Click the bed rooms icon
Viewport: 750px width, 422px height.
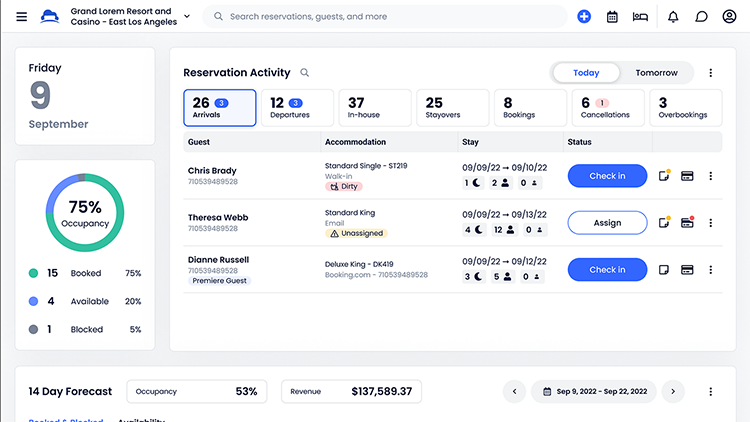641,17
